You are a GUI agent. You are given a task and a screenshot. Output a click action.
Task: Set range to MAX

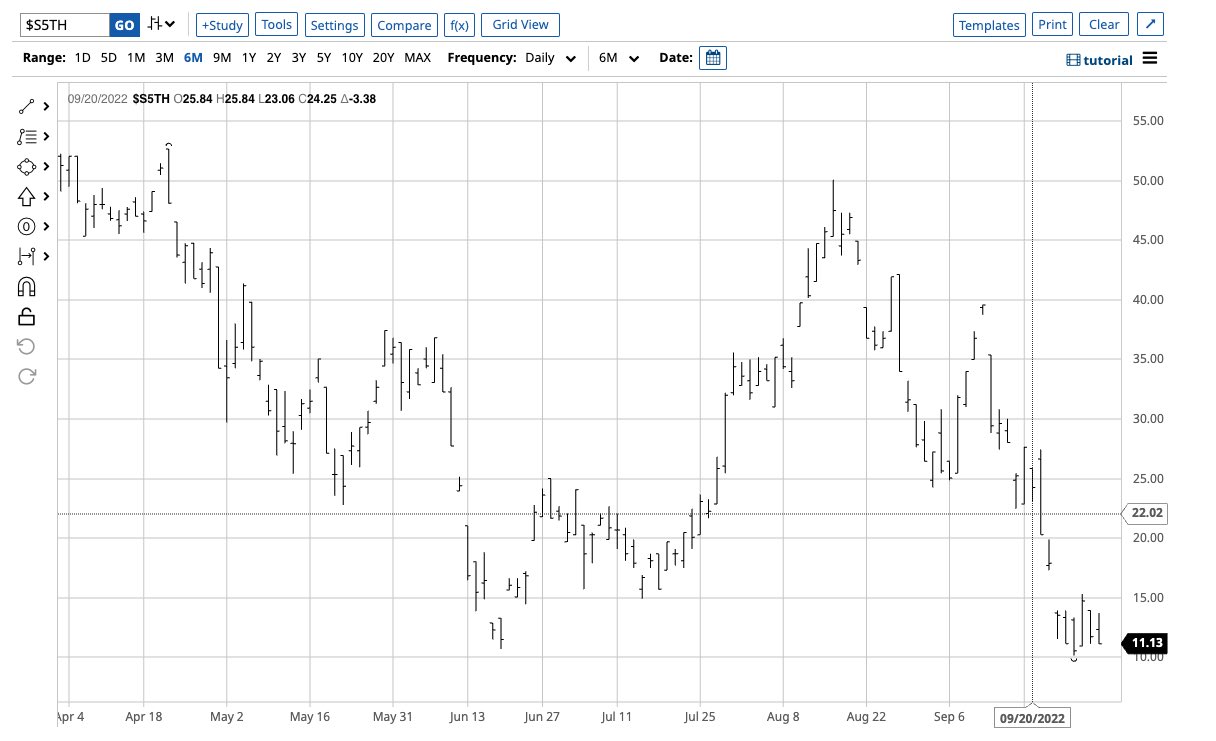coord(417,58)
